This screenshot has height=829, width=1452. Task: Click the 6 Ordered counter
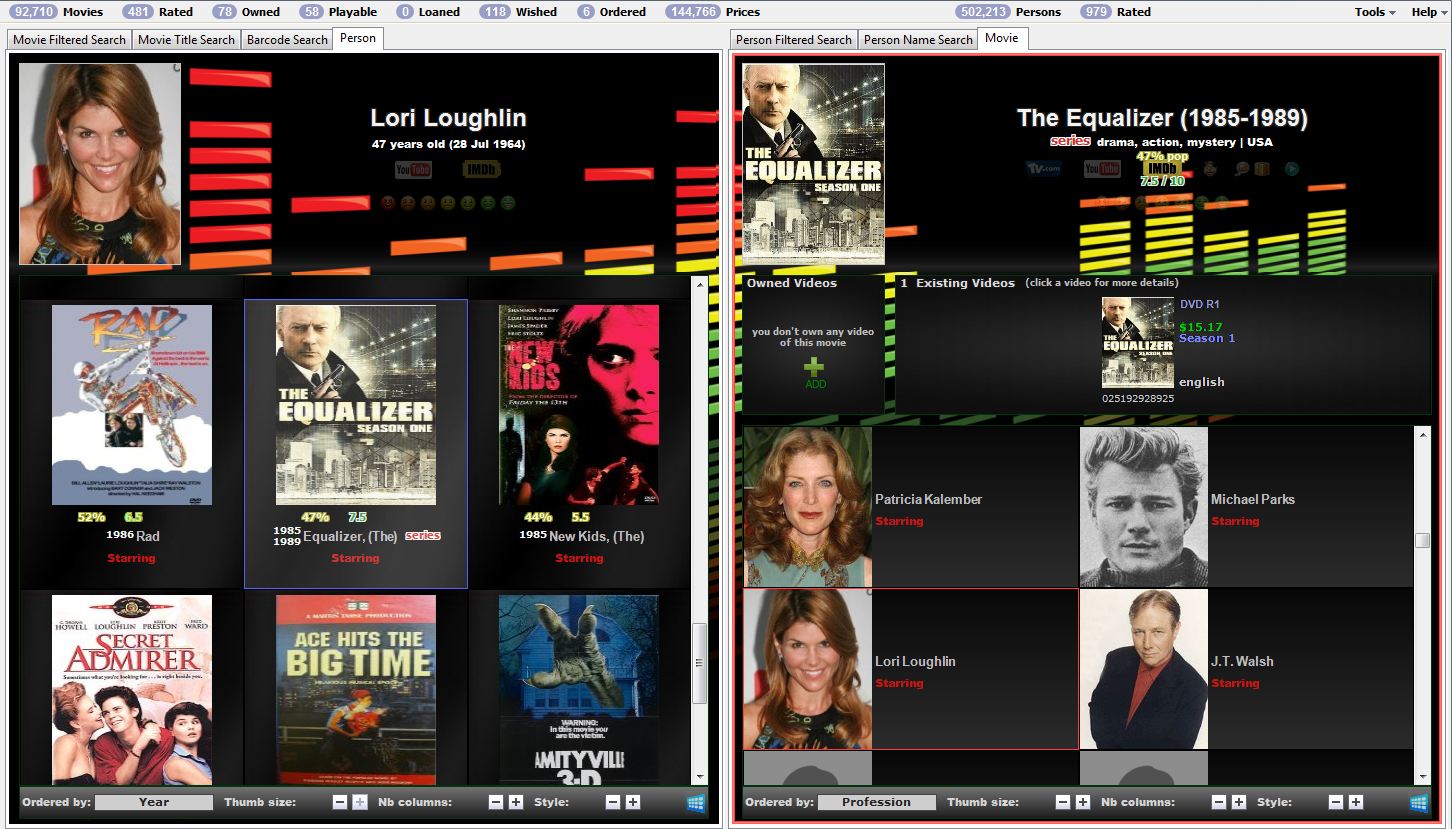click(x=611, y=12)
